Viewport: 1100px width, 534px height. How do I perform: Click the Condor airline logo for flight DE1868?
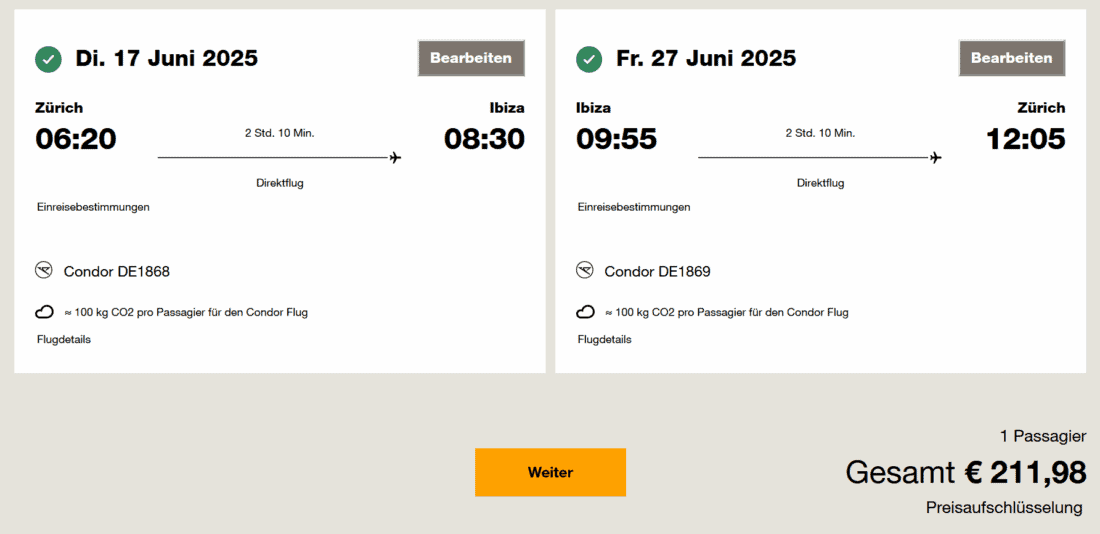coord(44,271)
